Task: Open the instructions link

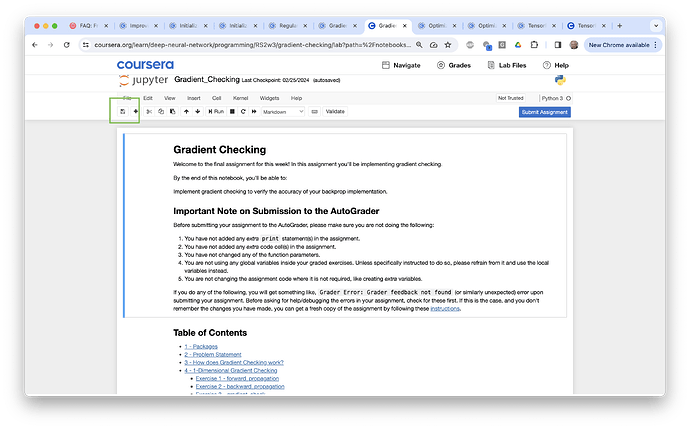Action: pos(445,309)
